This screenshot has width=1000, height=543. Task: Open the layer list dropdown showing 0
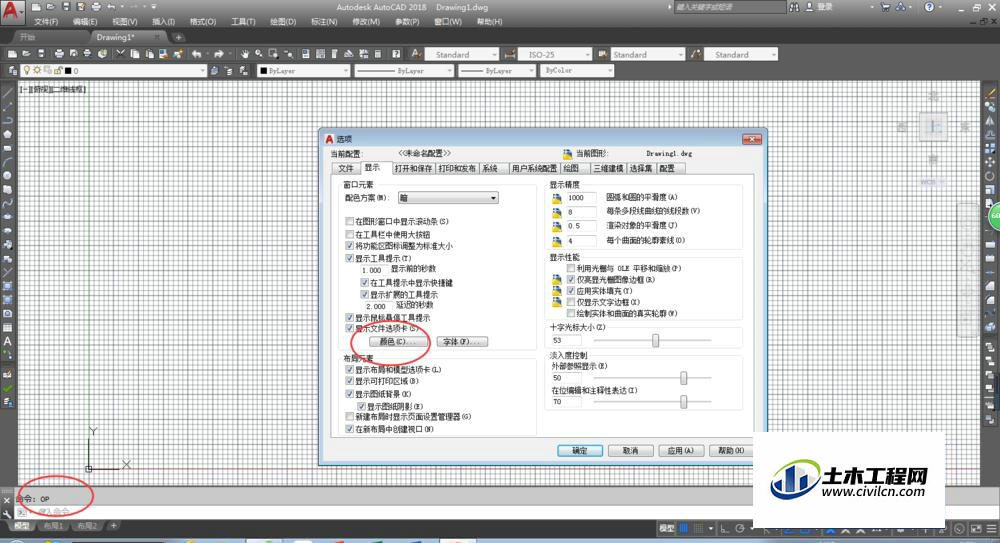(114, 71)
